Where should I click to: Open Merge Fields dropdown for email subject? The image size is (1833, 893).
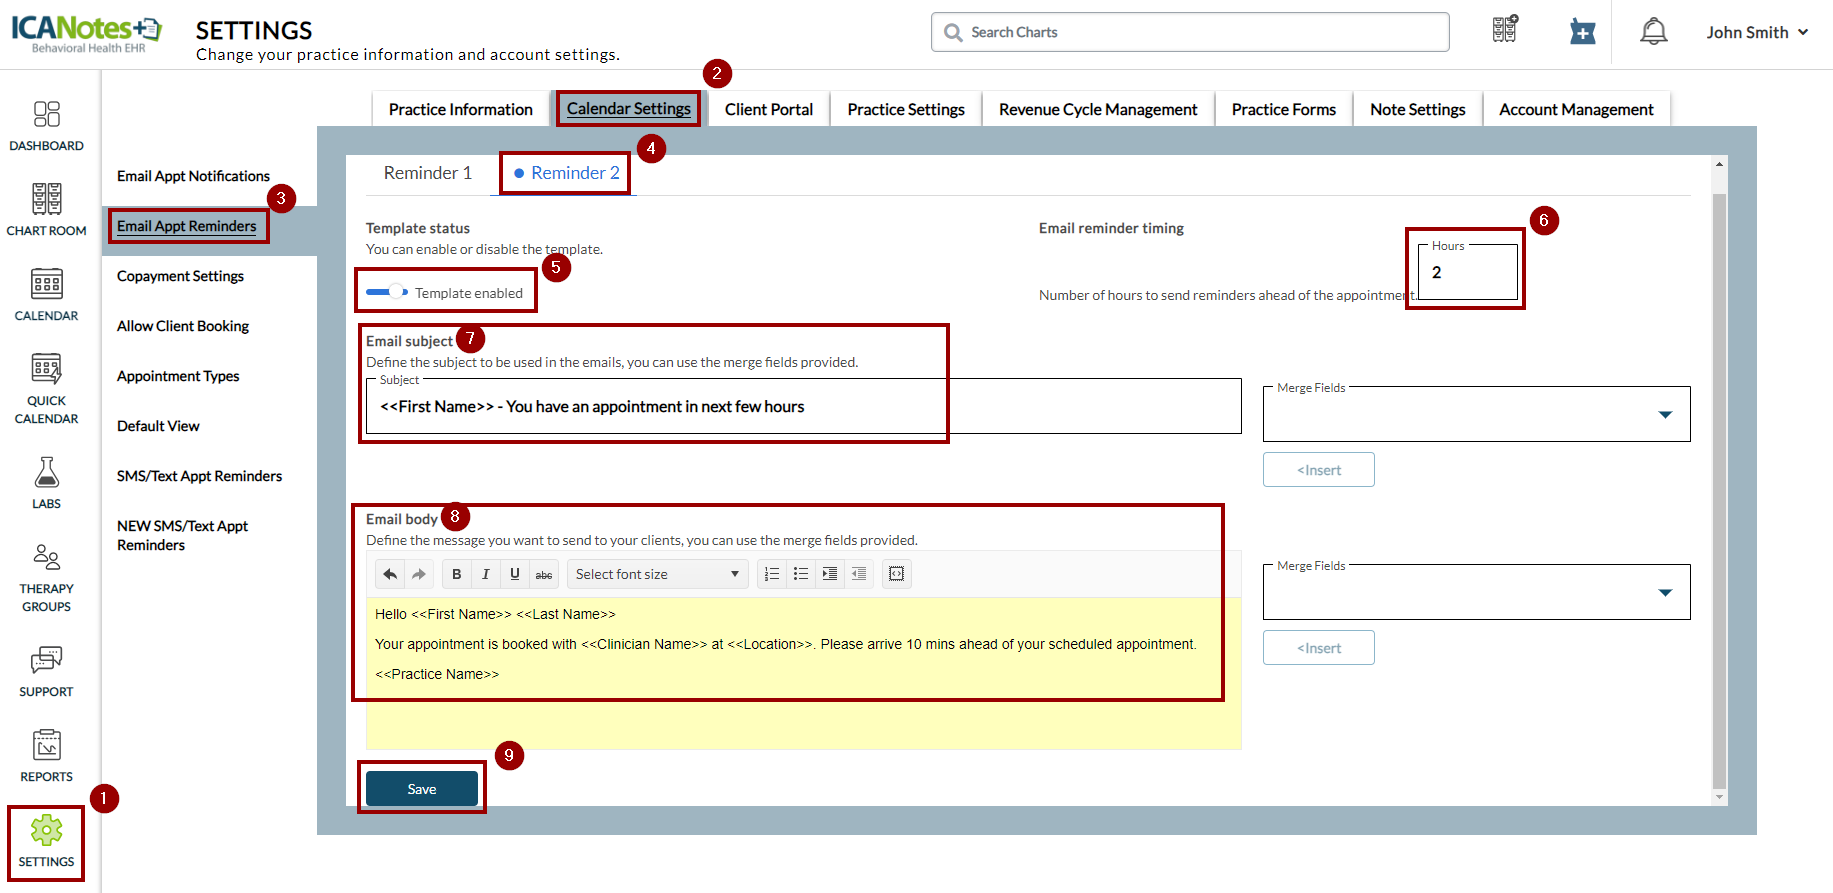[1476, 415]
